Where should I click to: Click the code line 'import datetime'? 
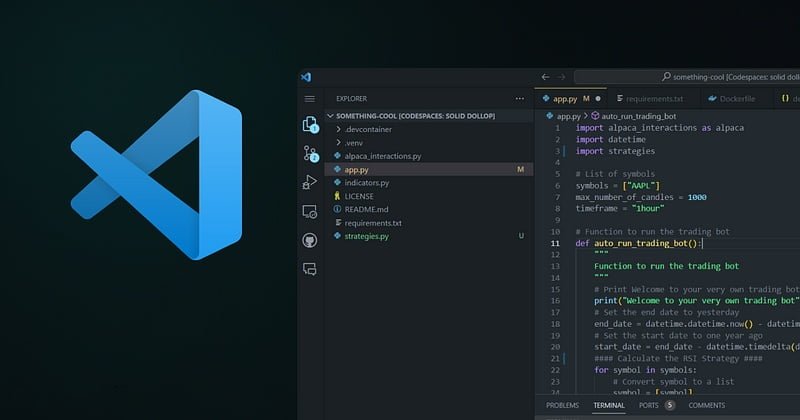611,139
